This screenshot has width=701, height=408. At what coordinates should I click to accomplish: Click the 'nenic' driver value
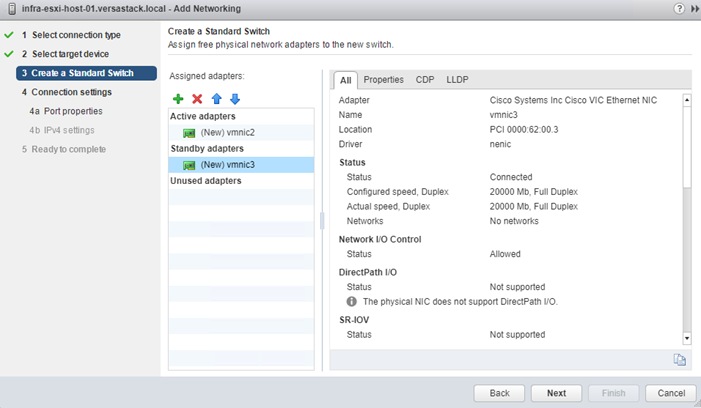coord(500,144)
